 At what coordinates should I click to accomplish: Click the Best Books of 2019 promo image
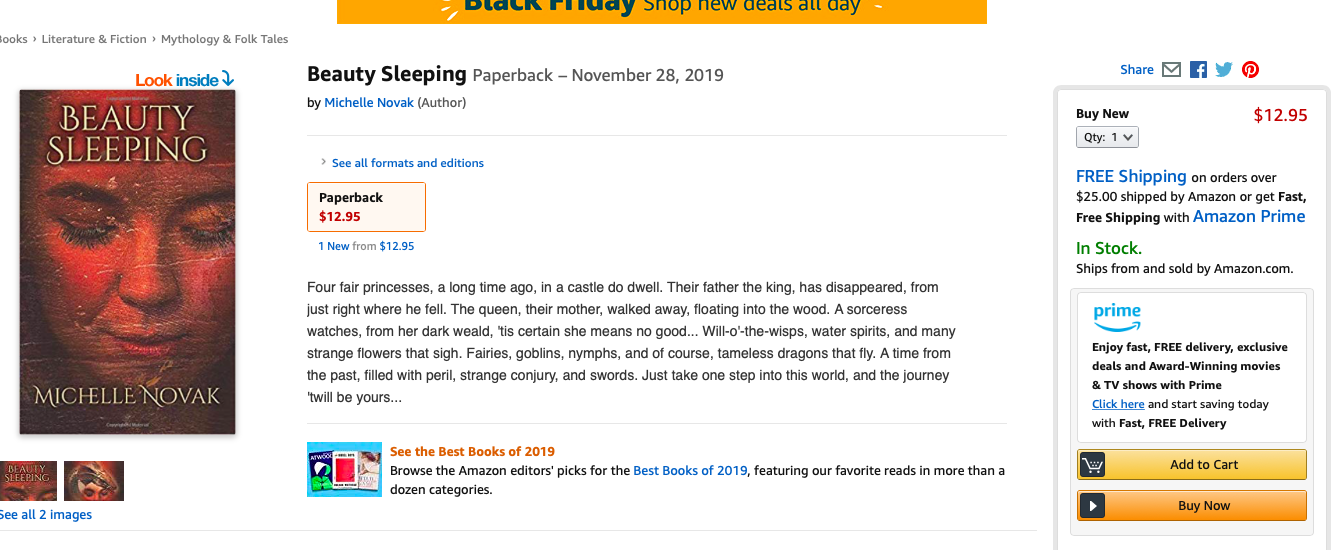coord(344,469)
